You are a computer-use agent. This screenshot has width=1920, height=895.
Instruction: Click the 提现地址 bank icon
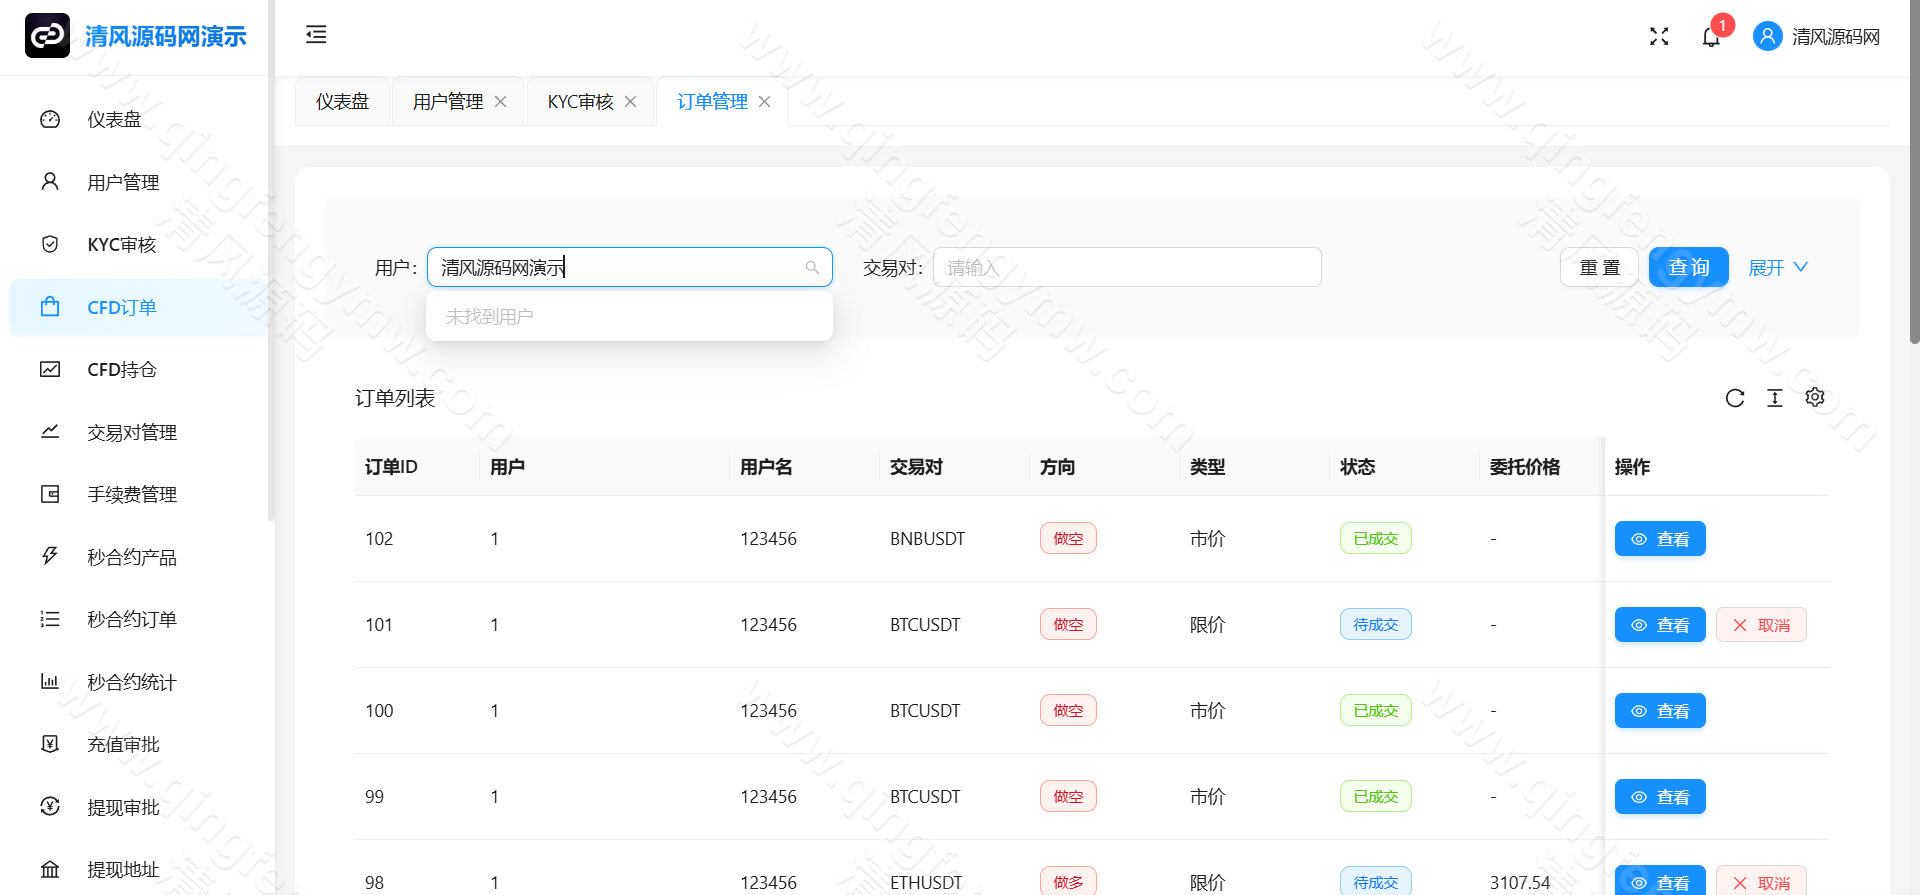tap(50, 869)
